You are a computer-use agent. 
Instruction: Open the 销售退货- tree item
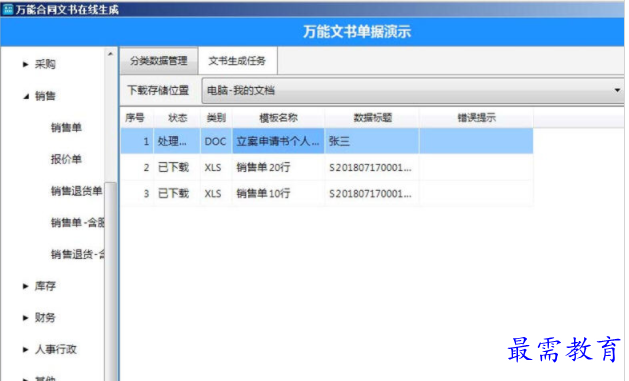point(77,254)
